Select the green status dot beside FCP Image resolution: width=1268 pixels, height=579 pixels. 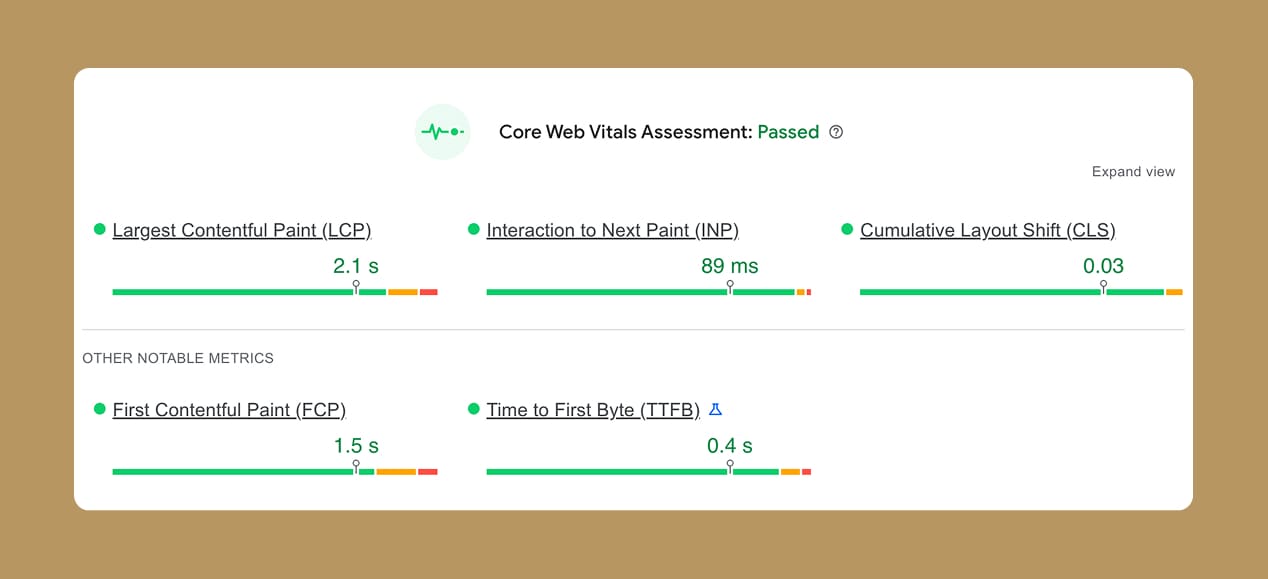click(x=99, y=409)
